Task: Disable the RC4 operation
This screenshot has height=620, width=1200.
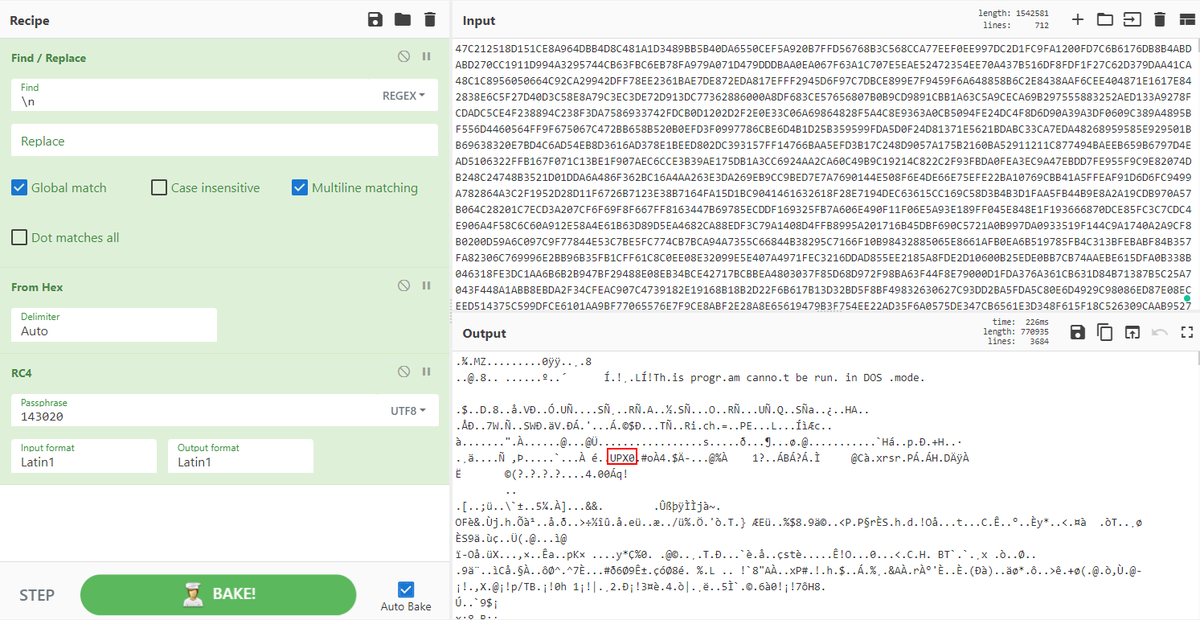Action: pyautogui.click(x=406, y=372)
